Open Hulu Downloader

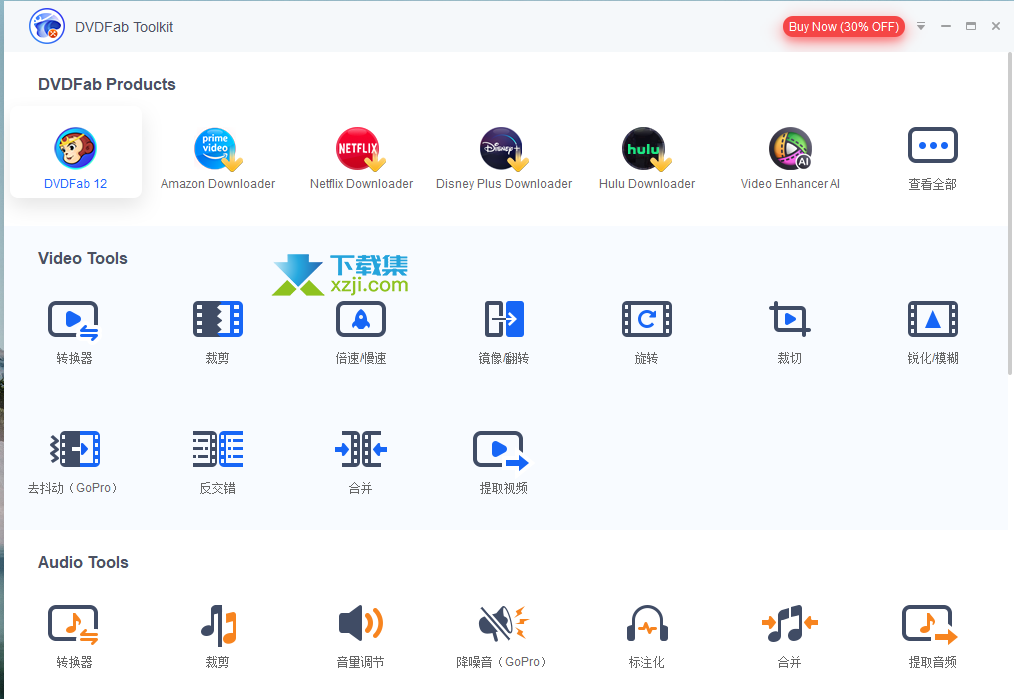[647, 158]
